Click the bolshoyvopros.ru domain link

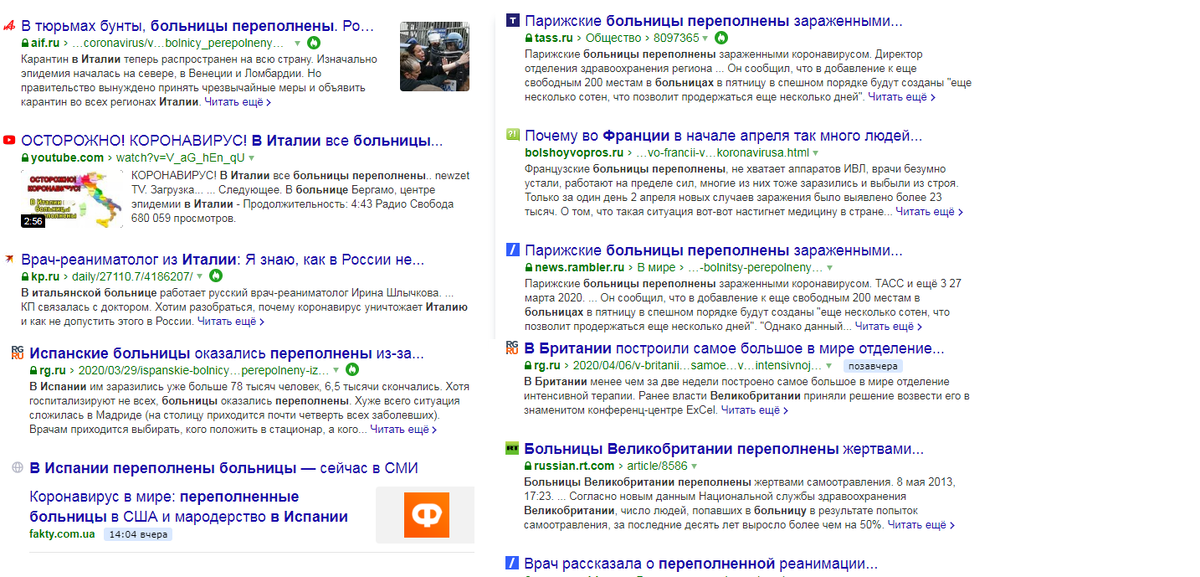(x=574, y=153)
